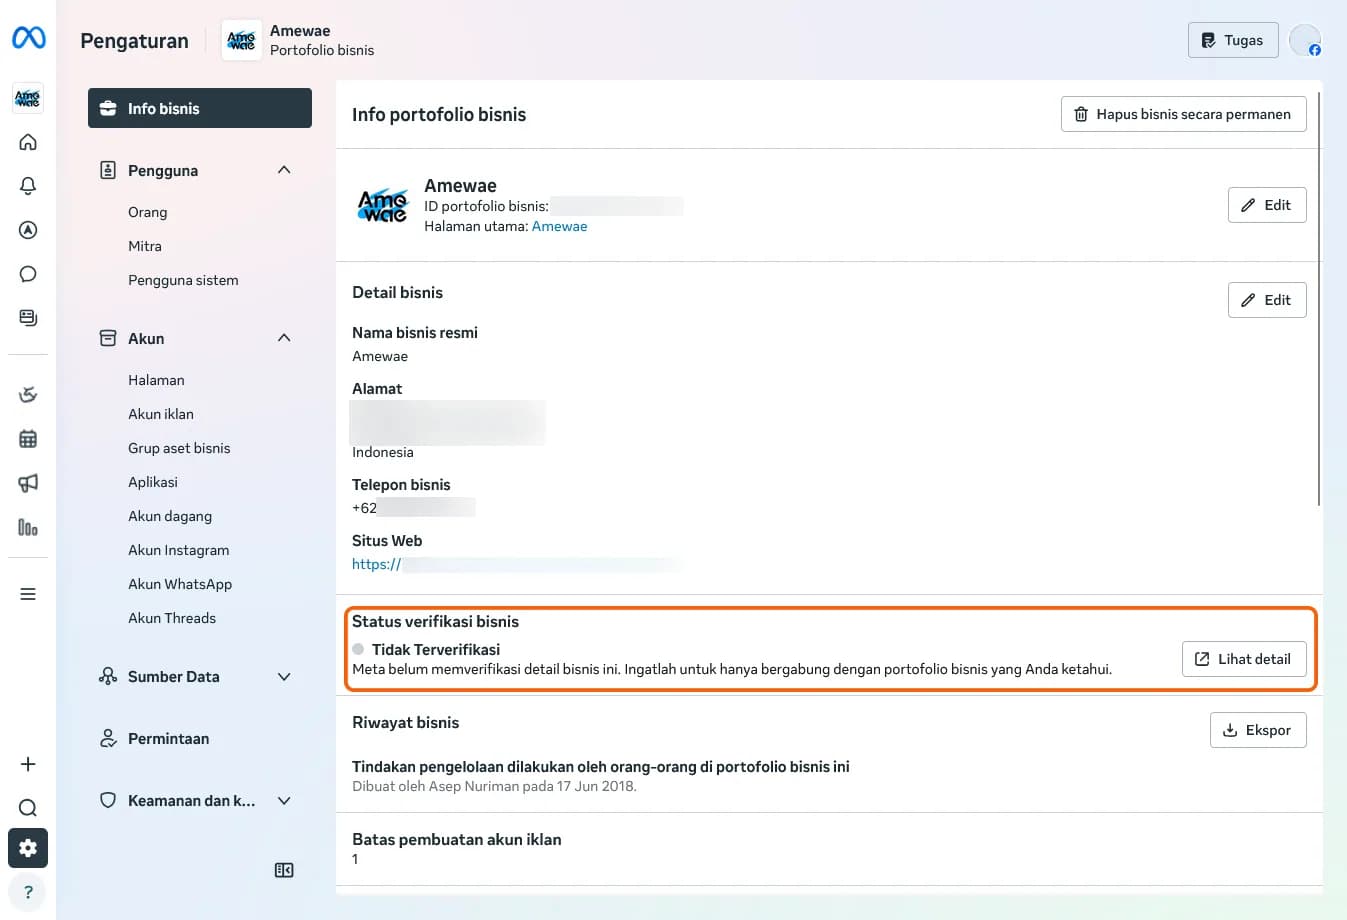Open the hamburger all tools menu
Viewport: 1347px width, 920px height.
pyautogui.click(x=28, y=594)
